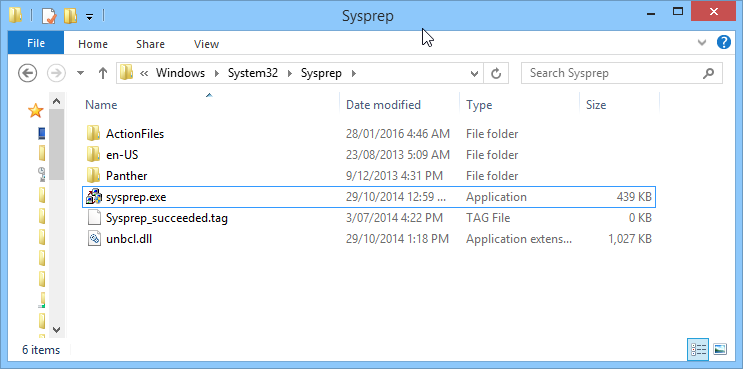Open recent locations dropdown arrow

click(x=81, y=73)
